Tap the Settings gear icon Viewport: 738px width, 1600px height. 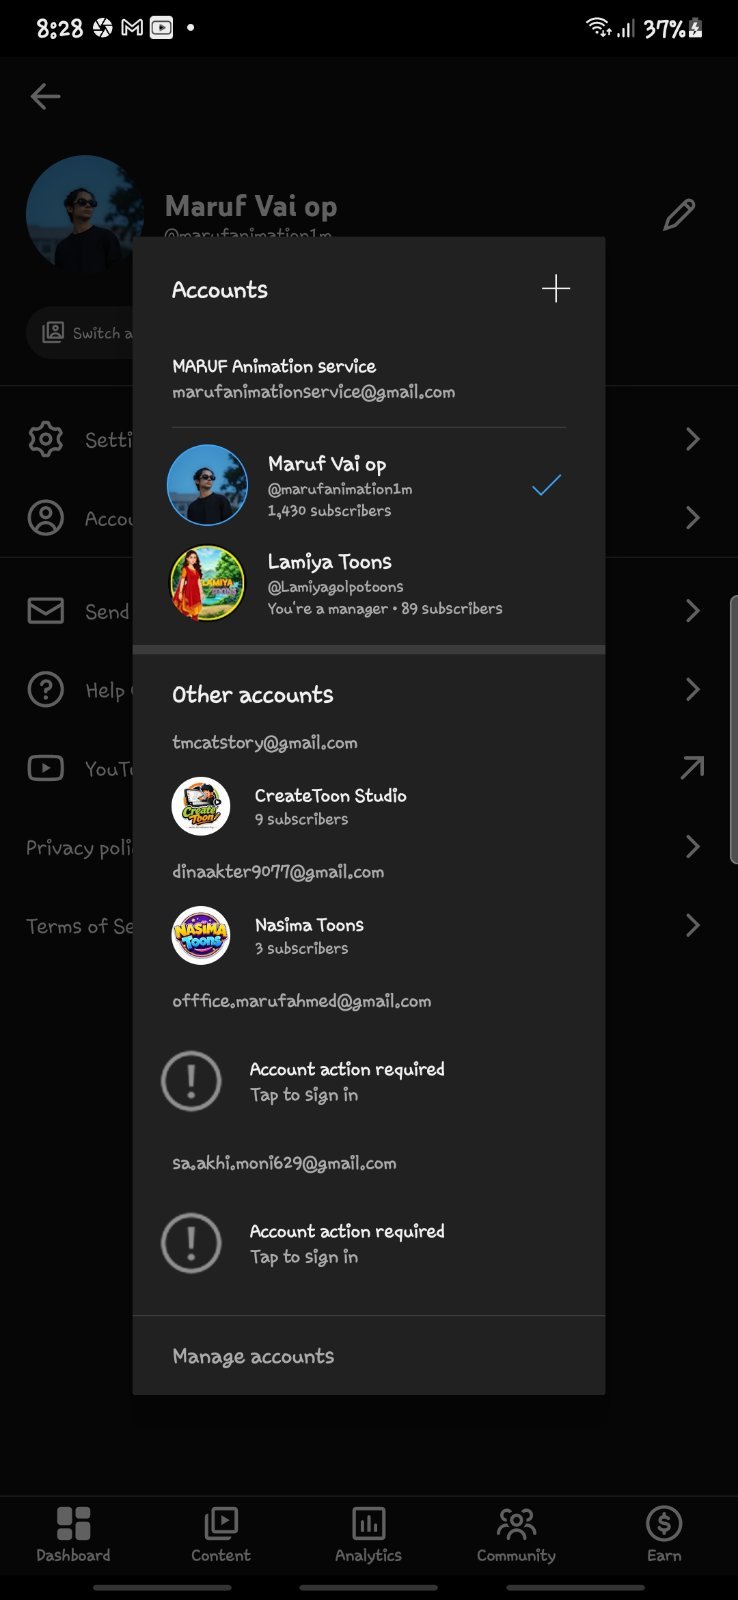[x=46, y=439]
